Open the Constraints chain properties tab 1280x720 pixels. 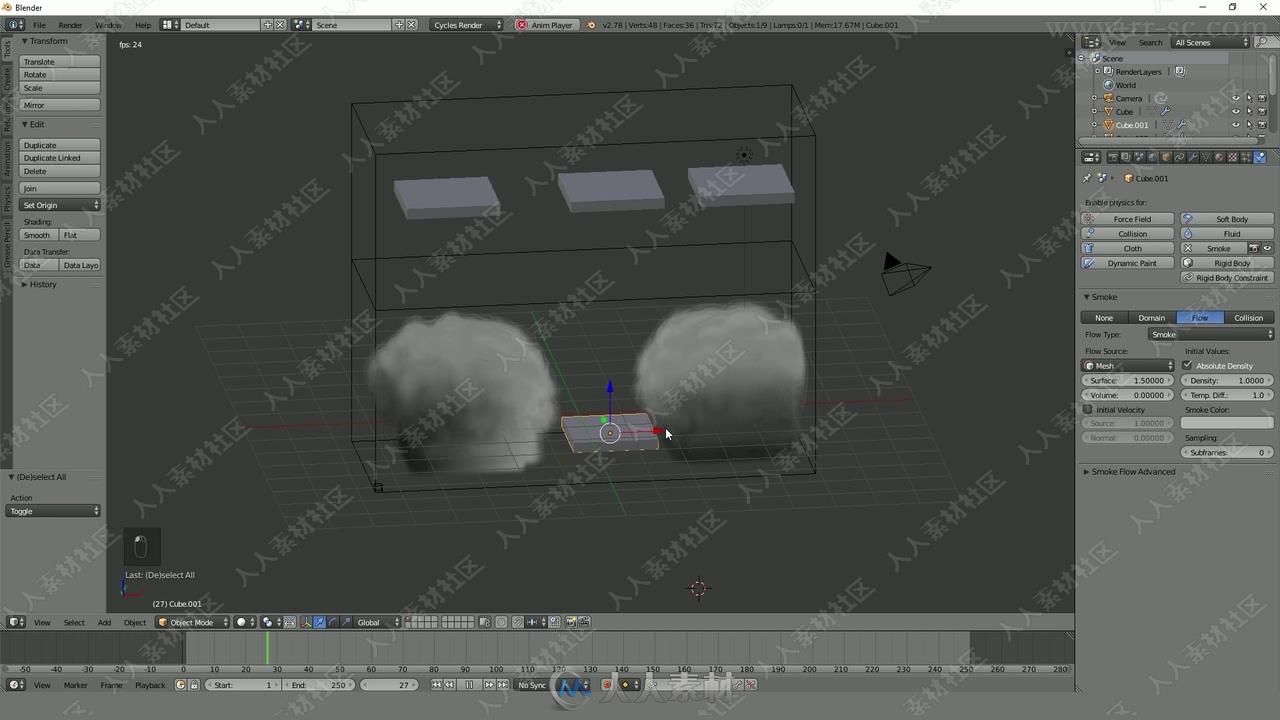(1179, 157)
